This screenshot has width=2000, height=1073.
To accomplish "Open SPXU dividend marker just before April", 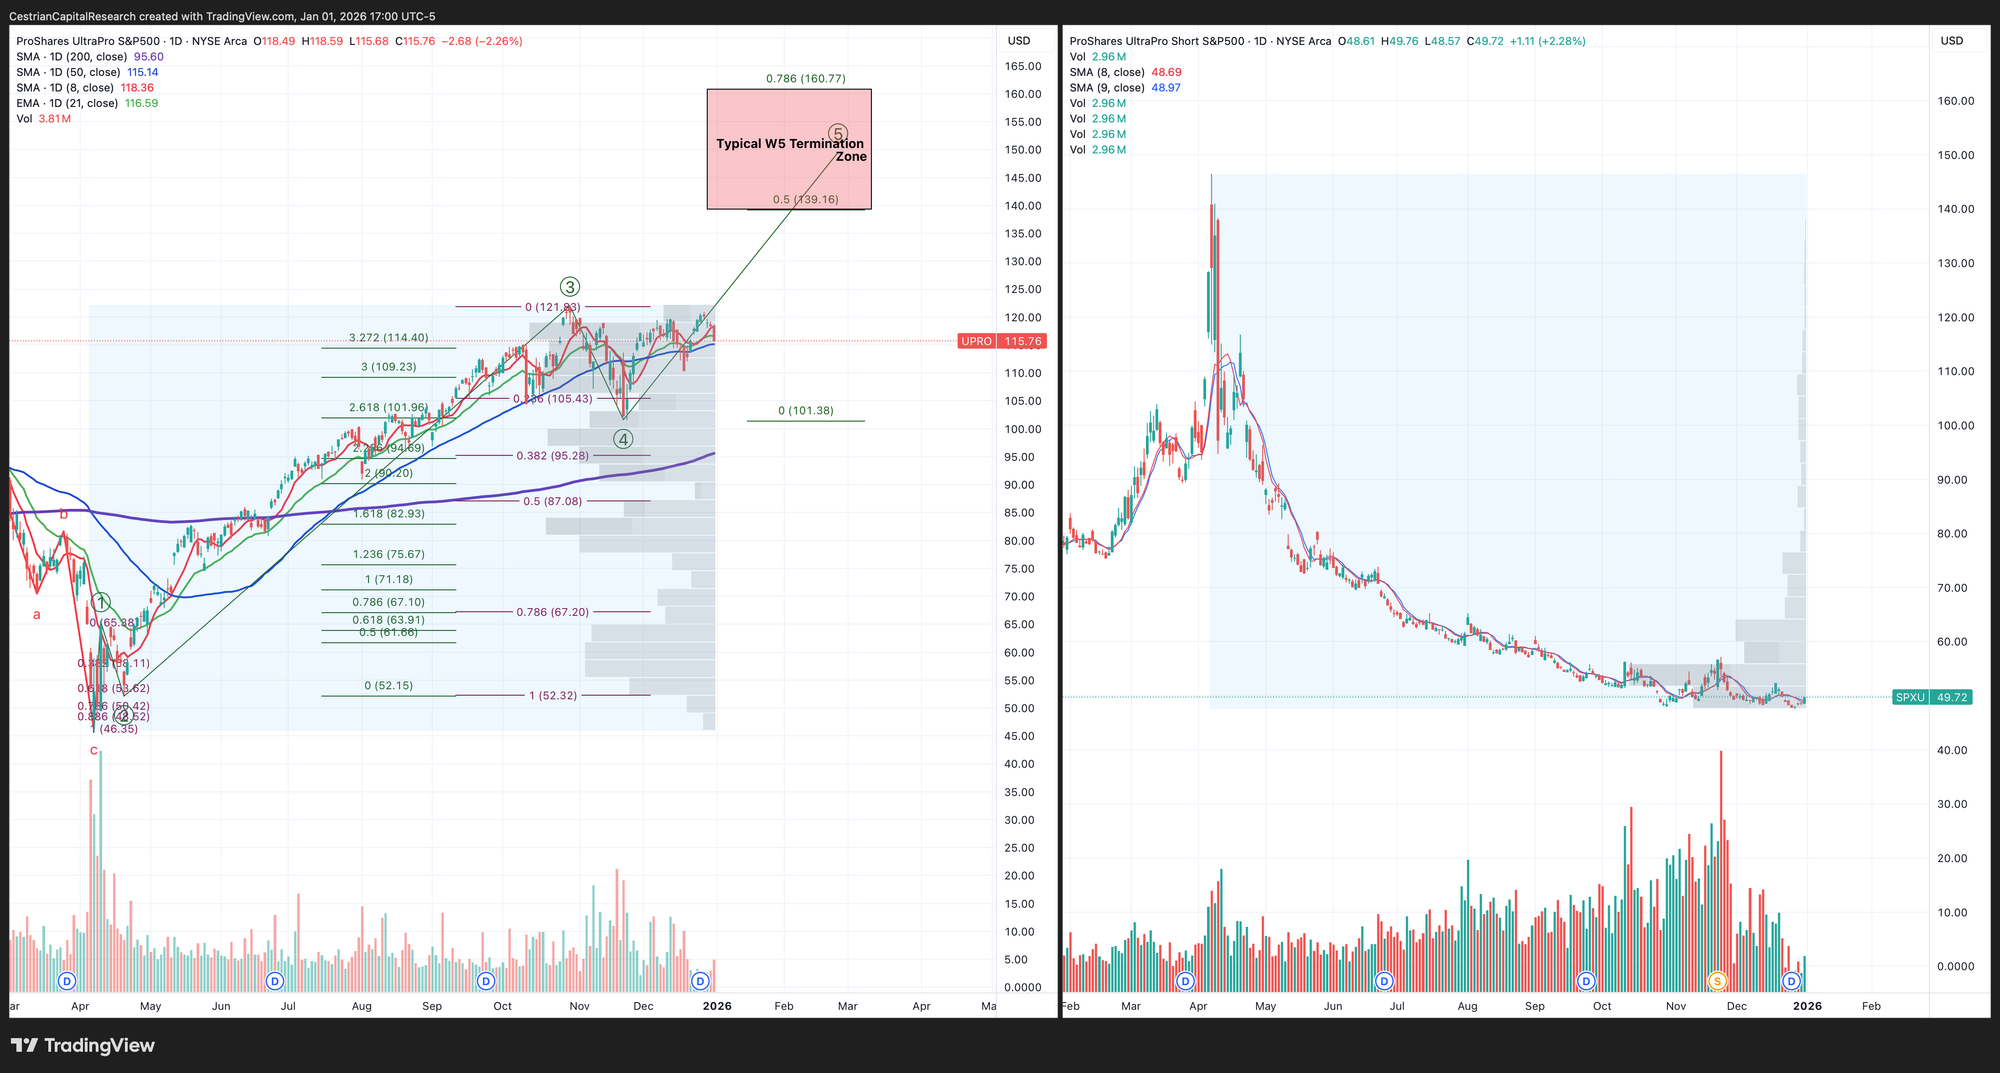I will (1186, 980).
